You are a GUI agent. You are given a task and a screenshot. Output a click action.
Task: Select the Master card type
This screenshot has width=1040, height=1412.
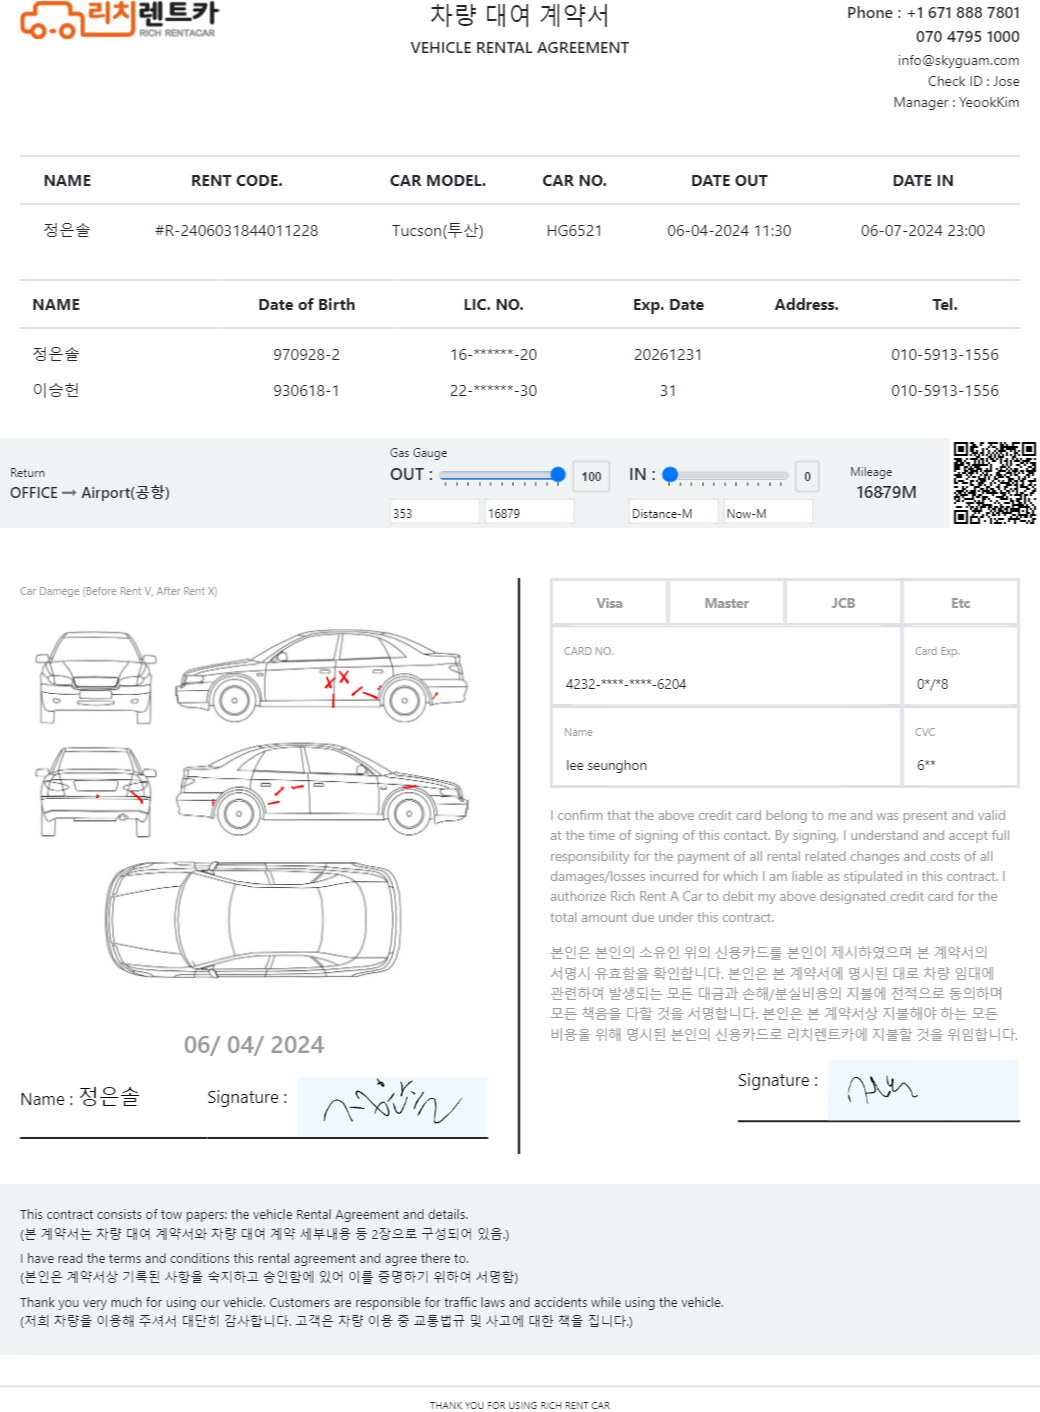pos(726,603)
